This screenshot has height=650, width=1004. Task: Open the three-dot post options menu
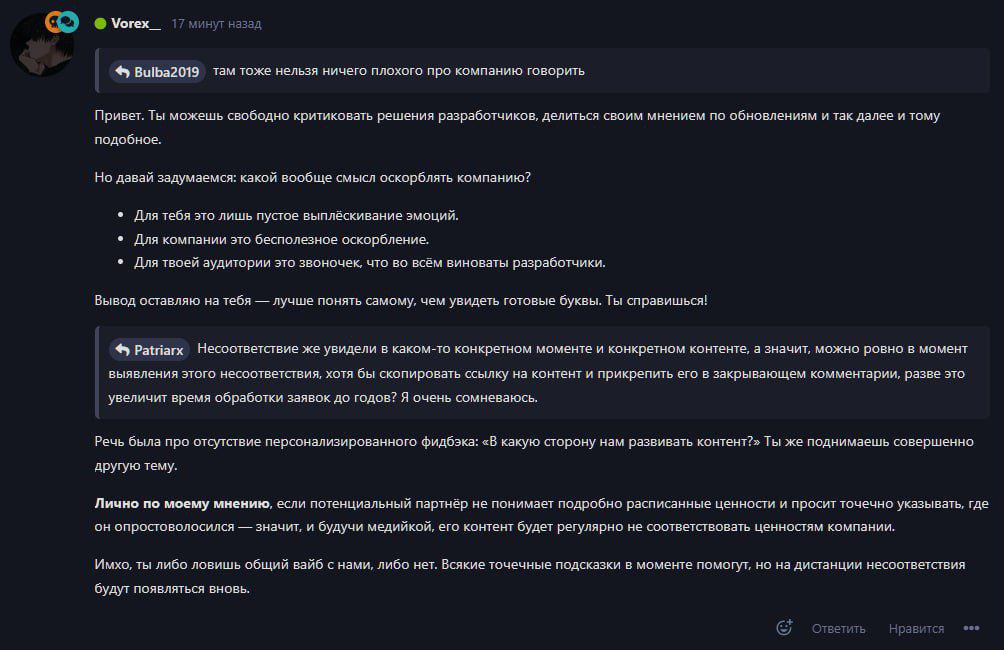tap(971, 628)
